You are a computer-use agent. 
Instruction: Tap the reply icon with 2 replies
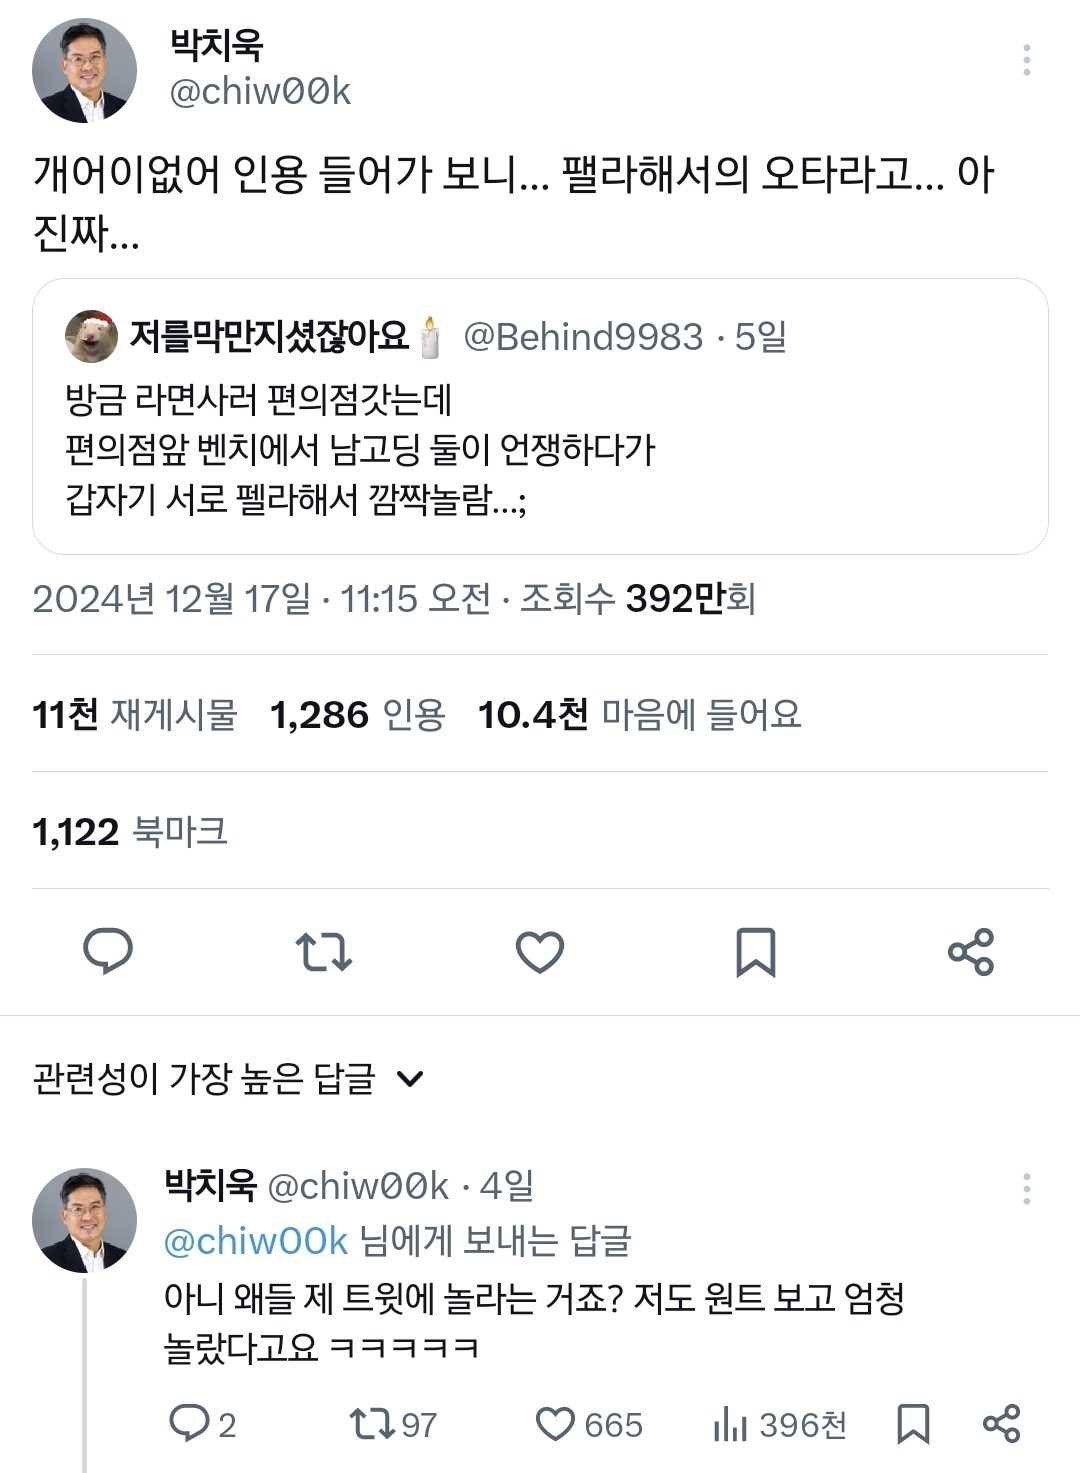pyautogui.click(x=202, y=1424)
